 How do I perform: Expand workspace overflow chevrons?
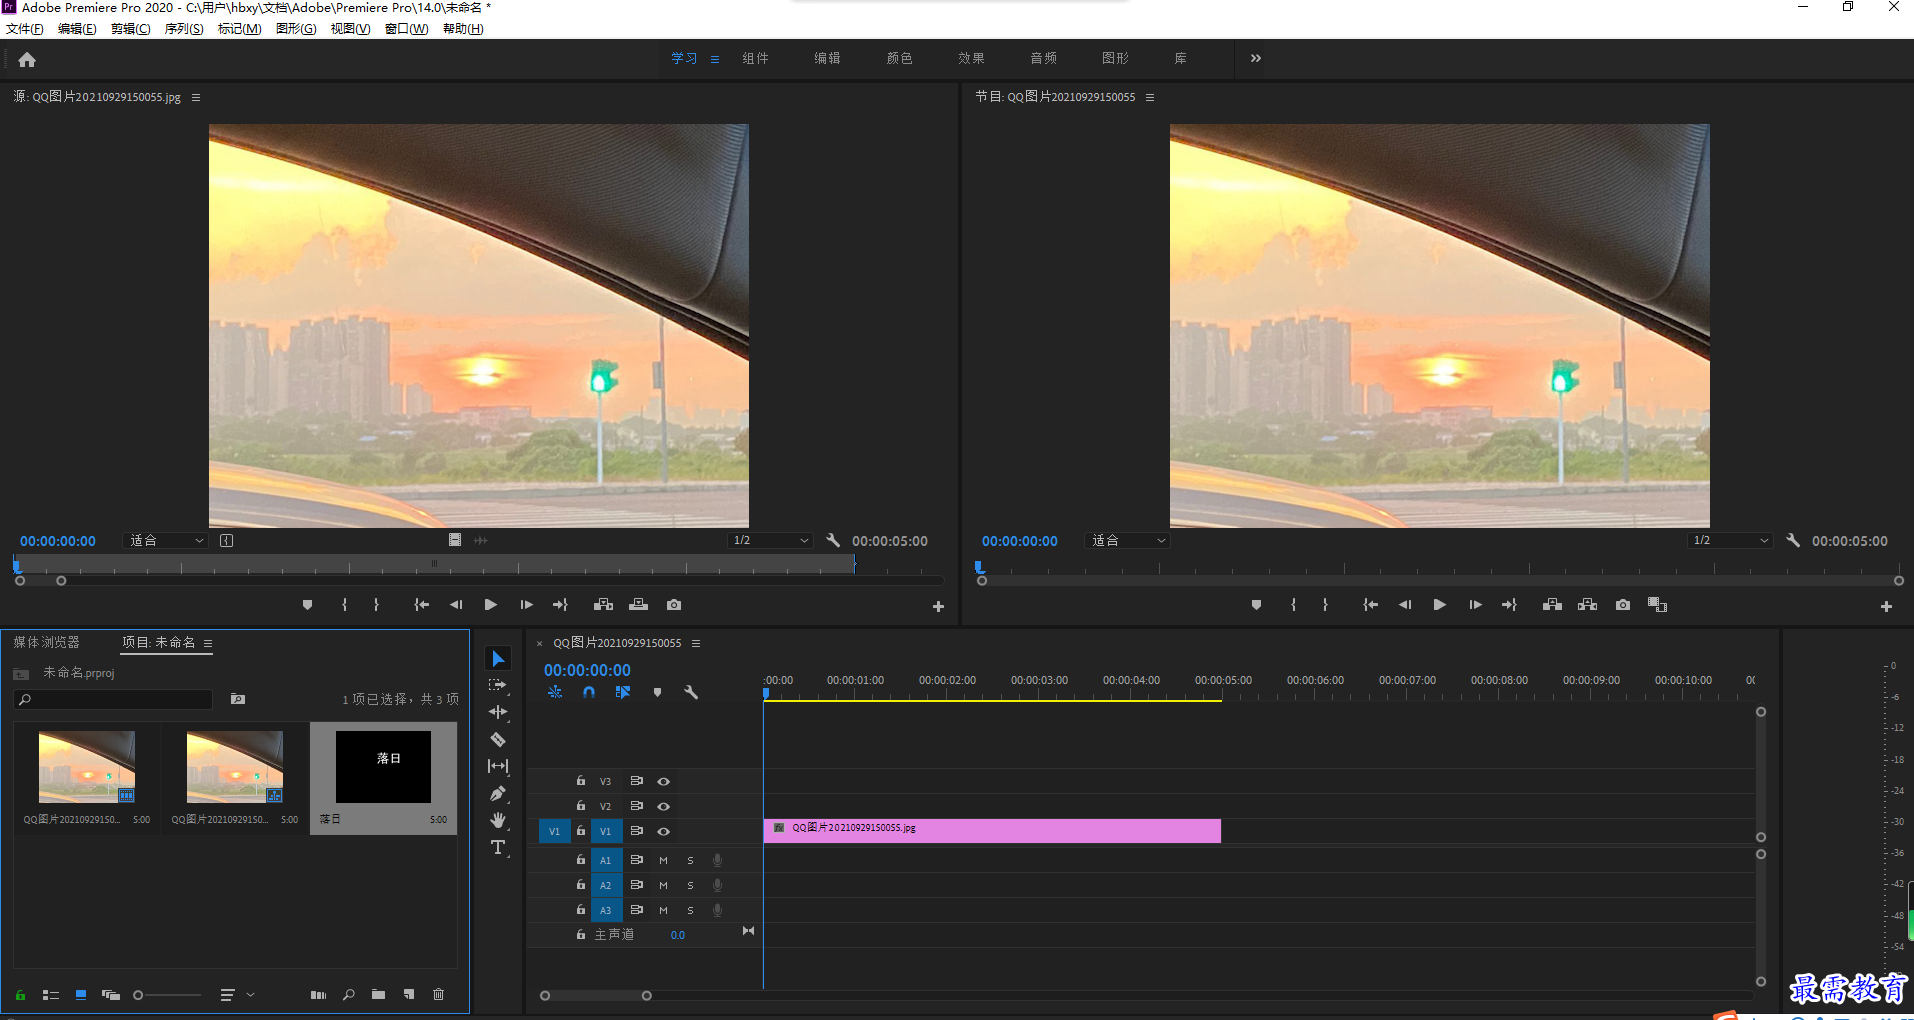click(x=1256, y=58)
